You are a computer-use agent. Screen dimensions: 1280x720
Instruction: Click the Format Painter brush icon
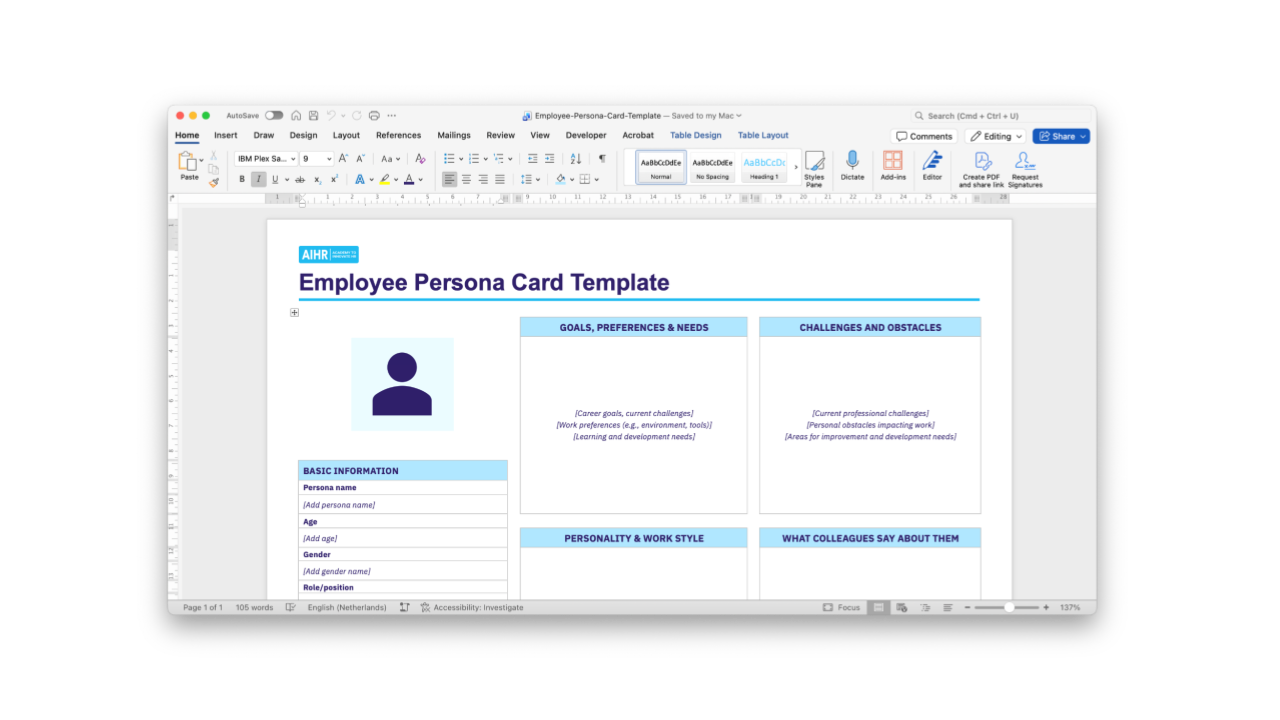(213, 182)
